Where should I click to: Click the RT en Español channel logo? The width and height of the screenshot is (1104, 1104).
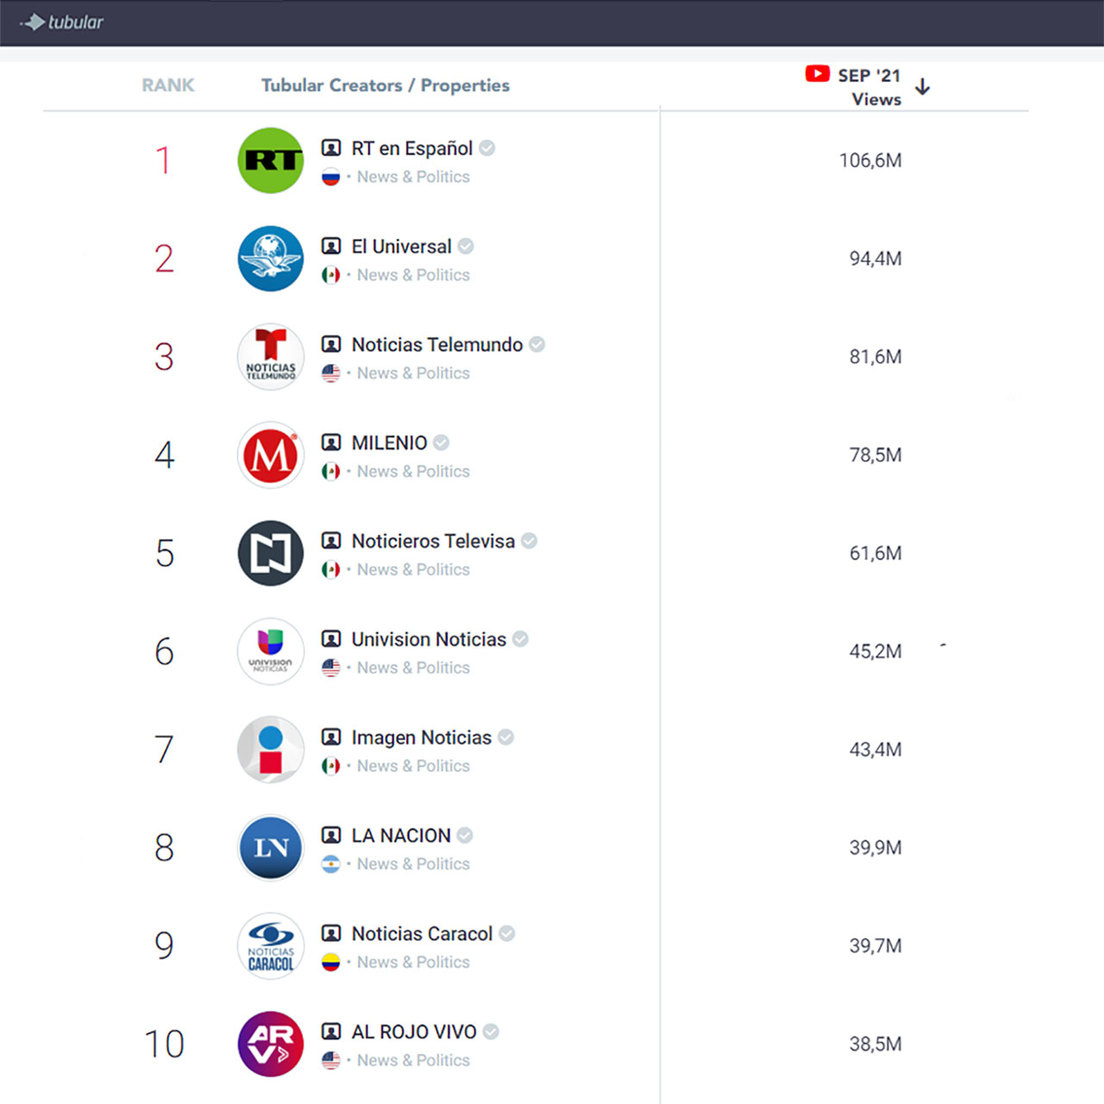tap(270, 160)
